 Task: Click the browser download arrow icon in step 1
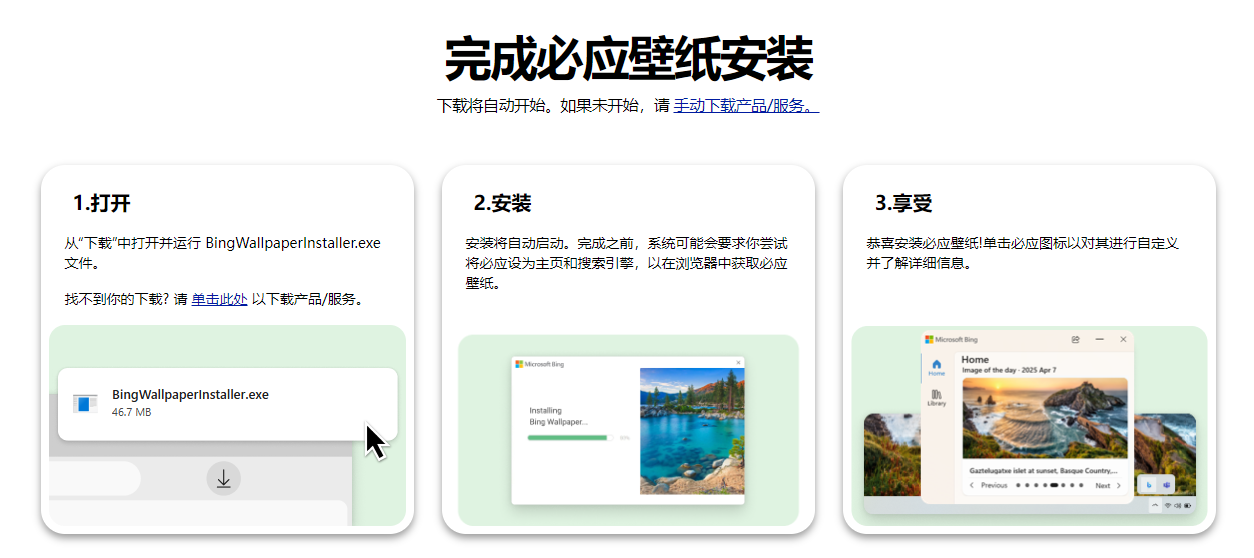click(224, 479)
